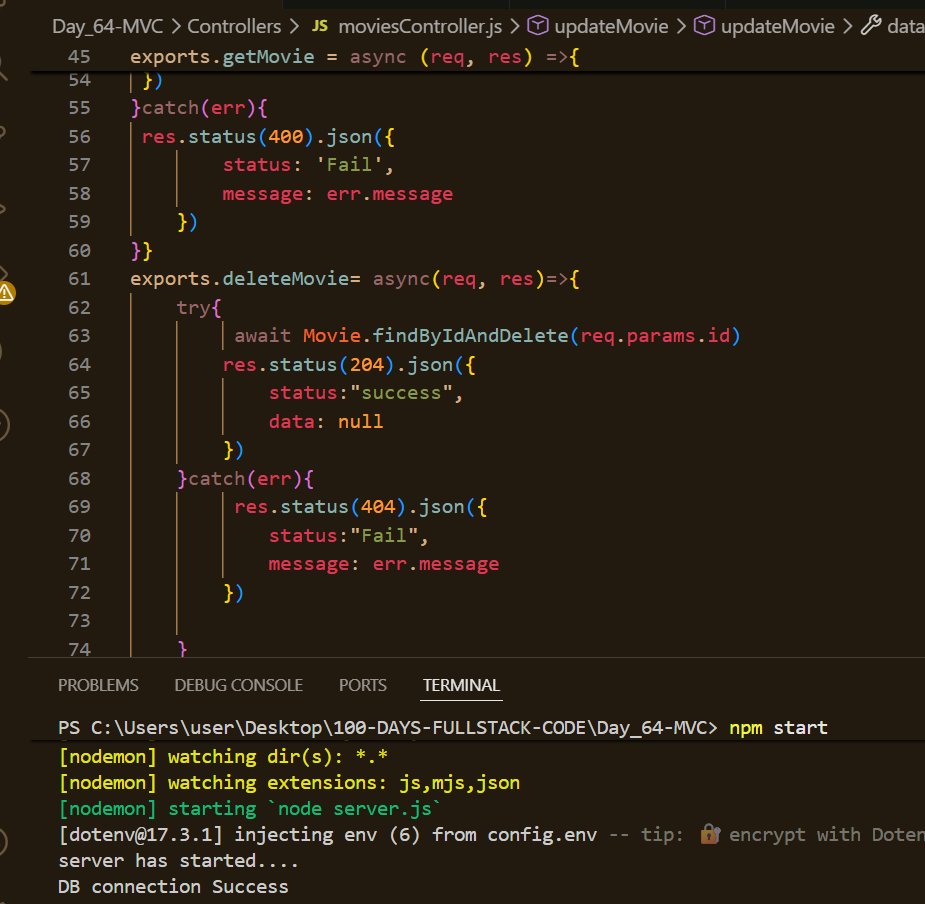This screenshot has width=925, height=904.
Task: Switch to the DEBUG CONSOLE tab
Action: pyautogui.click(x=238, y=685)
